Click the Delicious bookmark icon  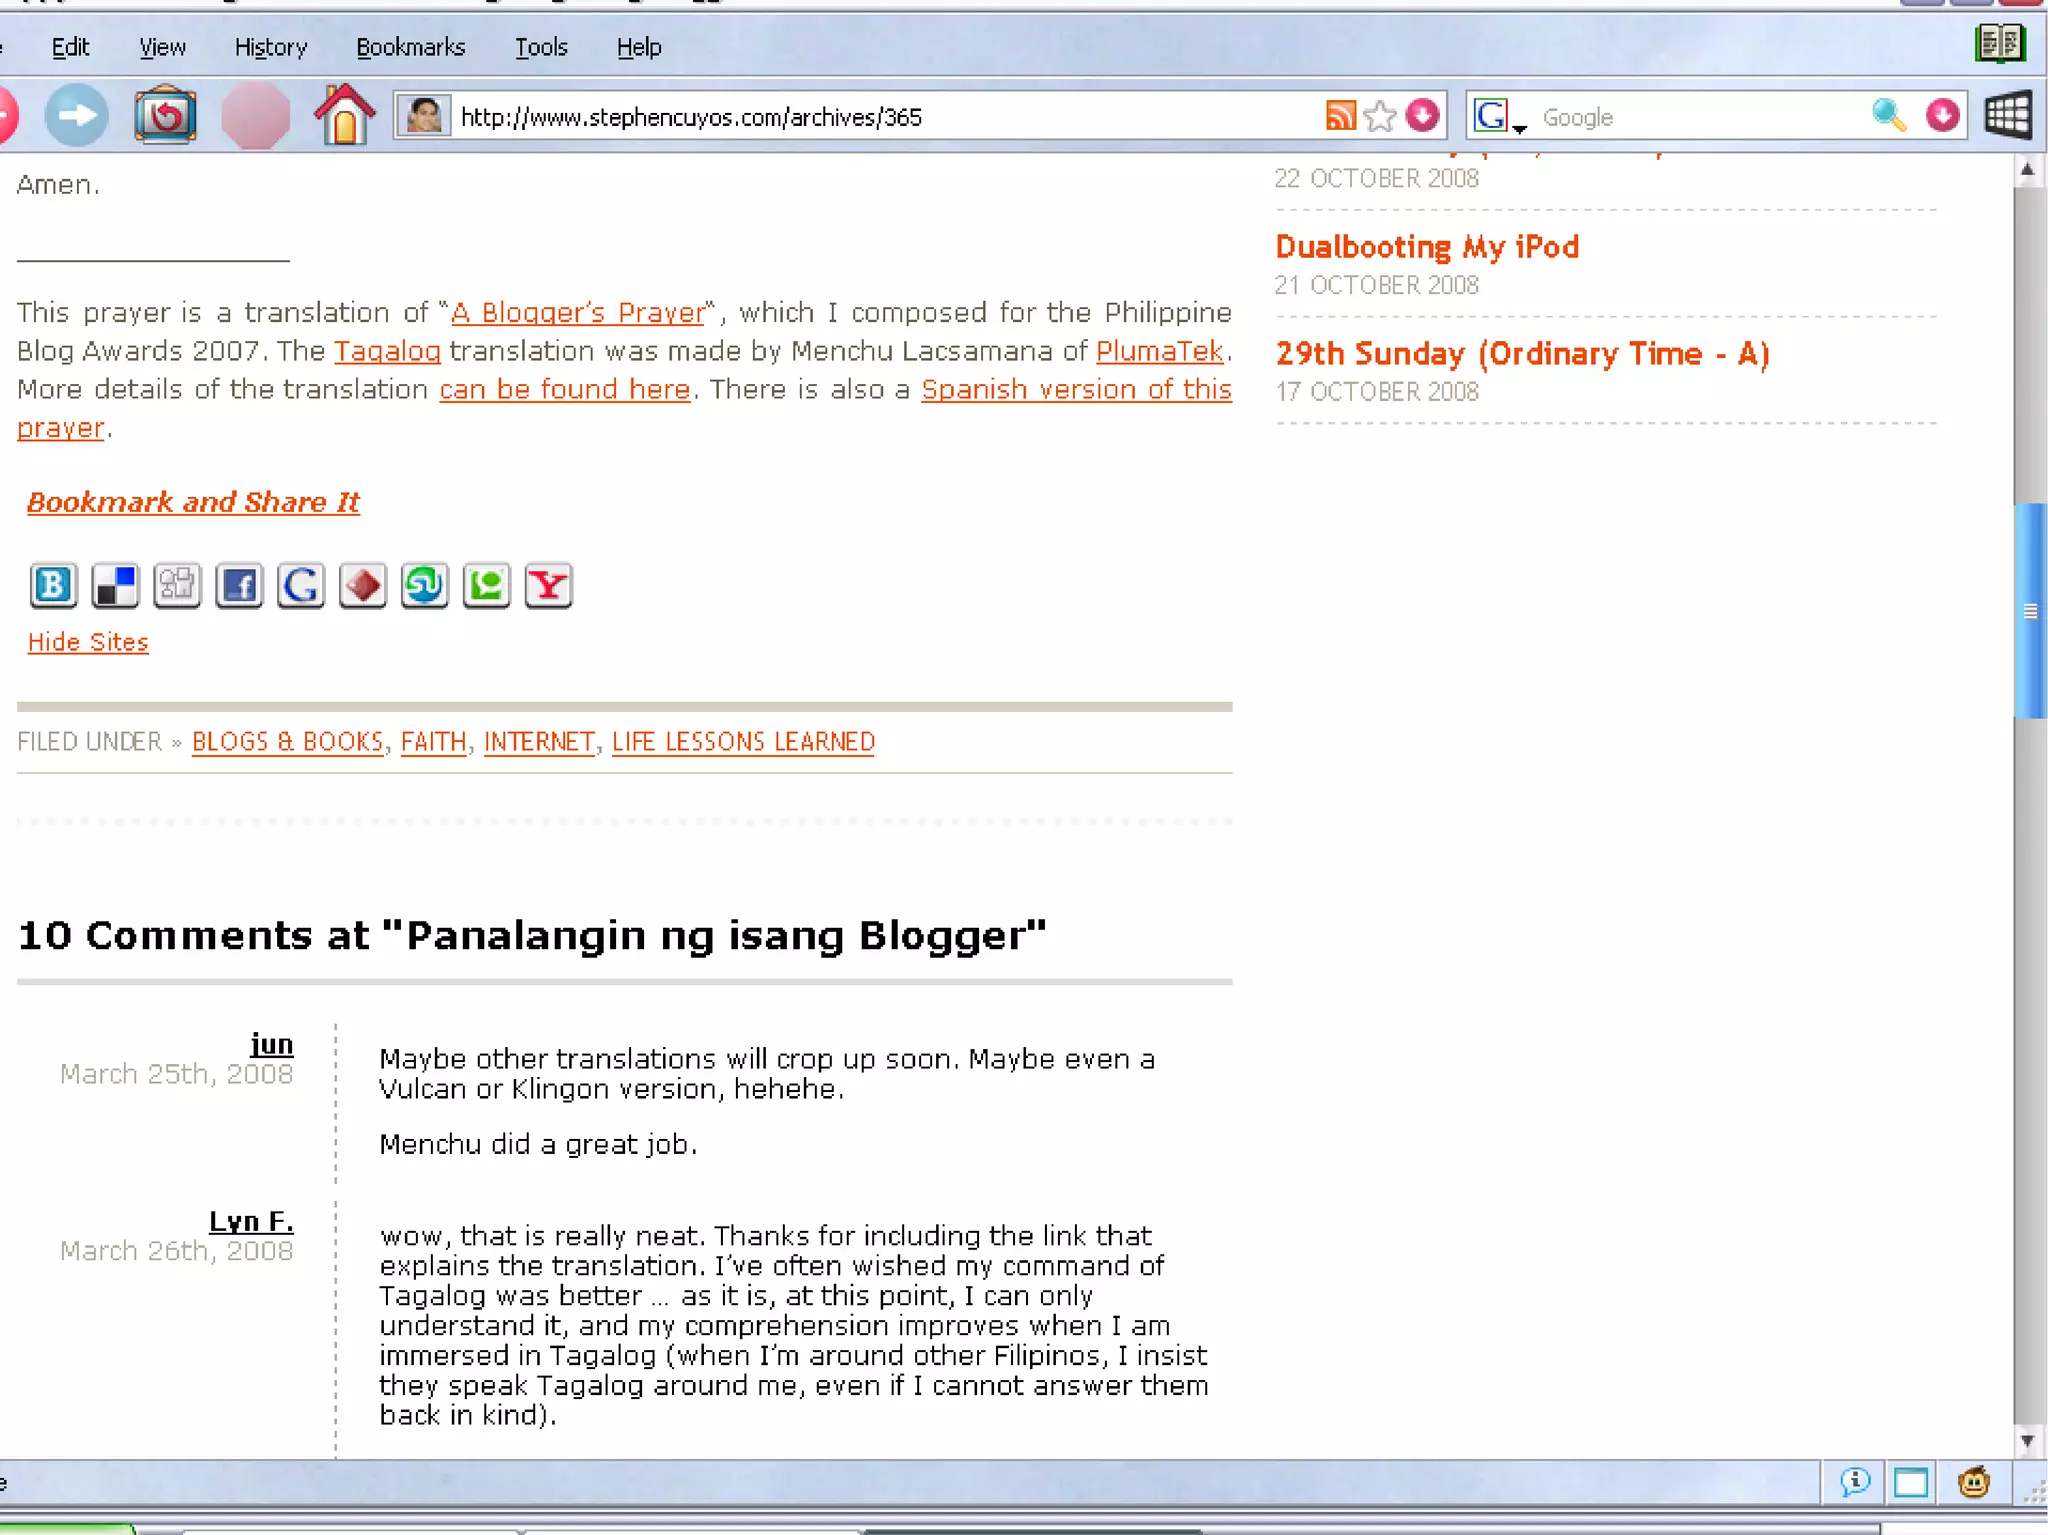click(x=115, y=586)
